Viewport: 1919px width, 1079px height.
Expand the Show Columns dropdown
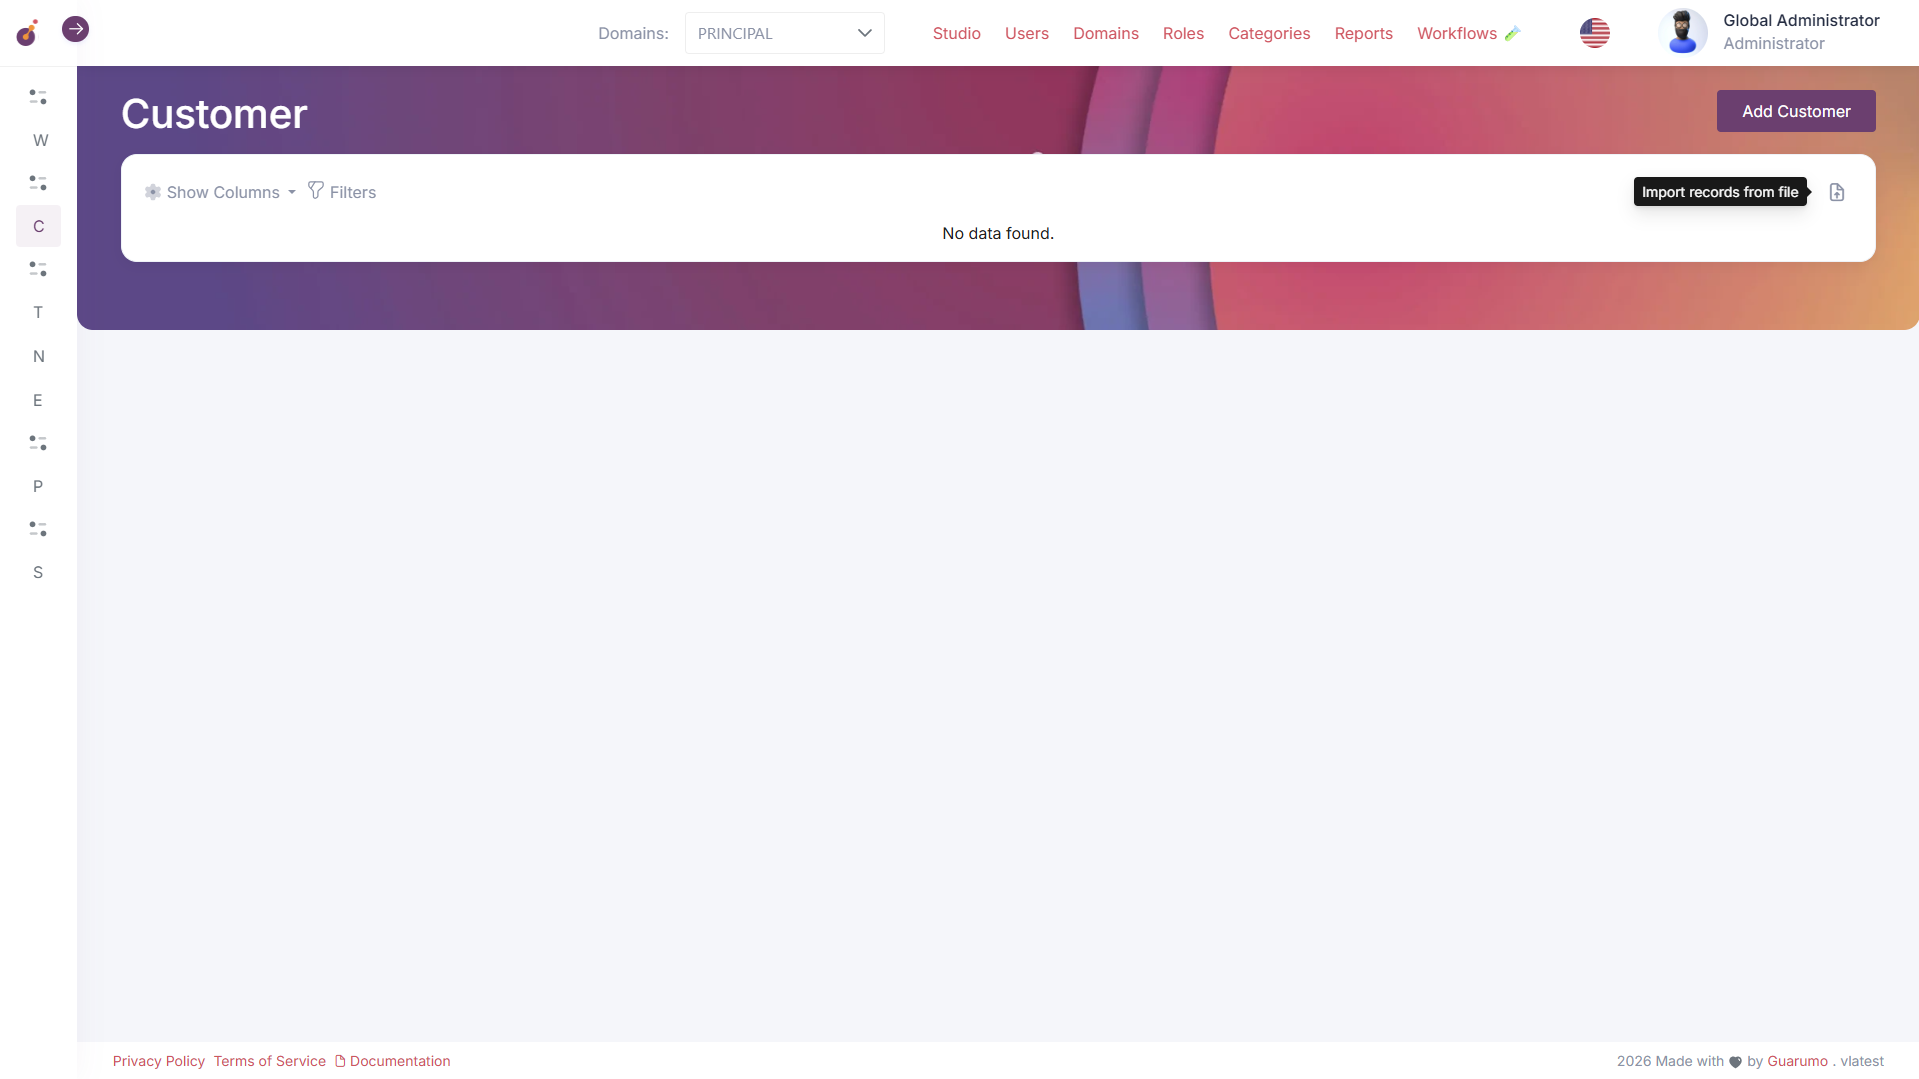click(x=221, y=192)
